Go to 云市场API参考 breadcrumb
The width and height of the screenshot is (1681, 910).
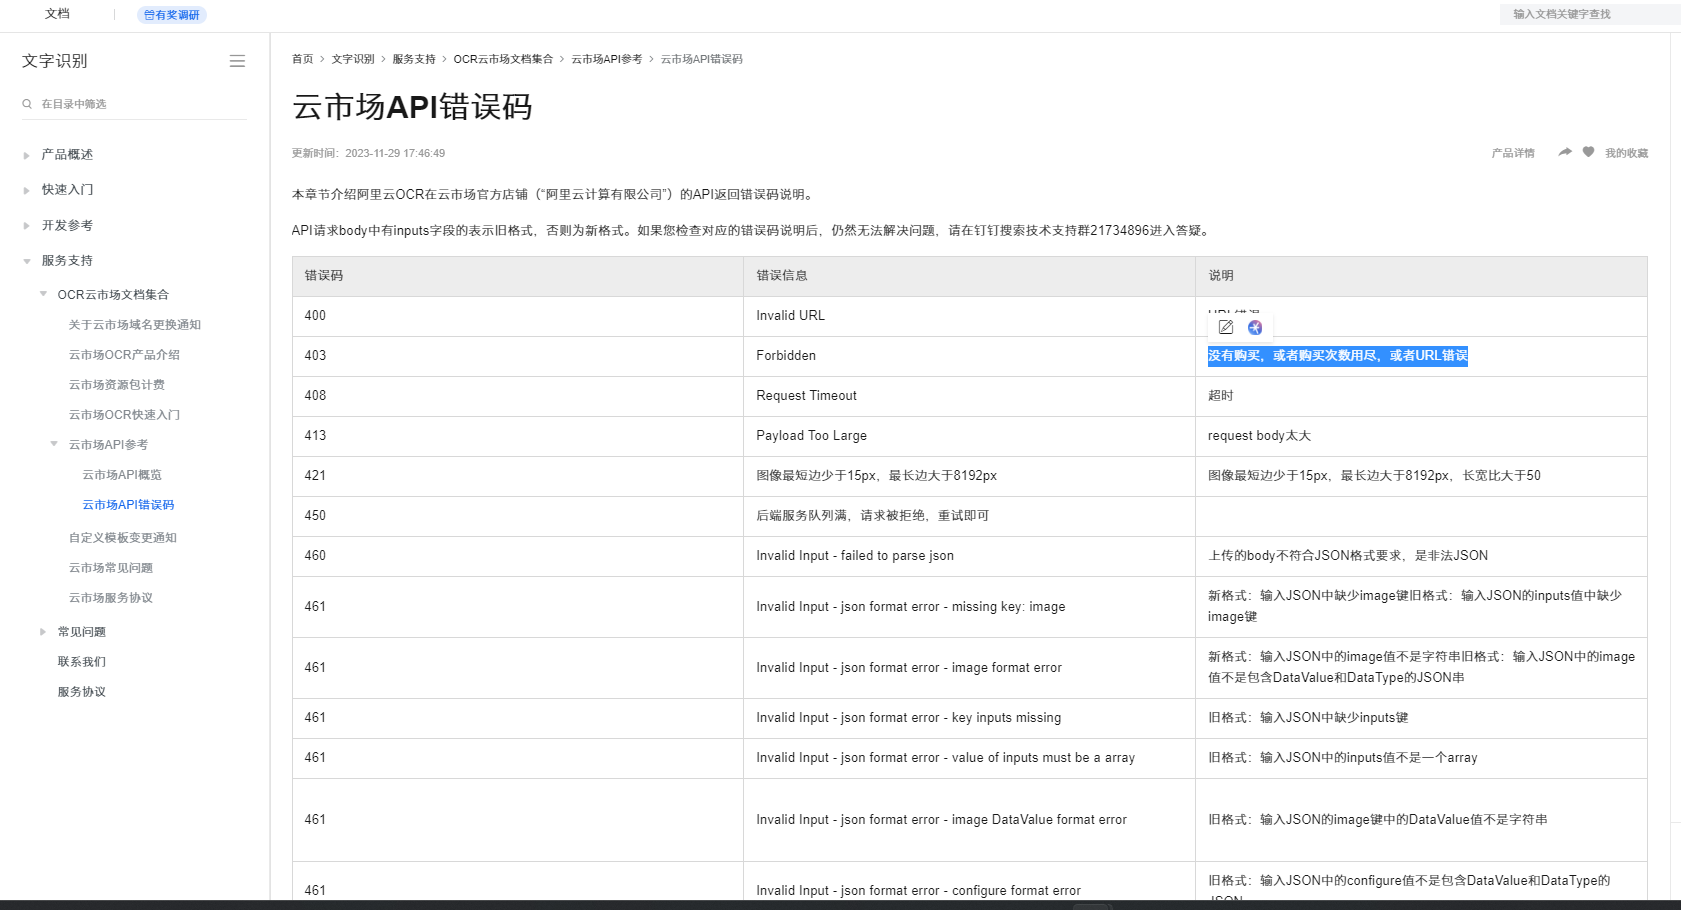pyautogui.click(x=607, y=59)
